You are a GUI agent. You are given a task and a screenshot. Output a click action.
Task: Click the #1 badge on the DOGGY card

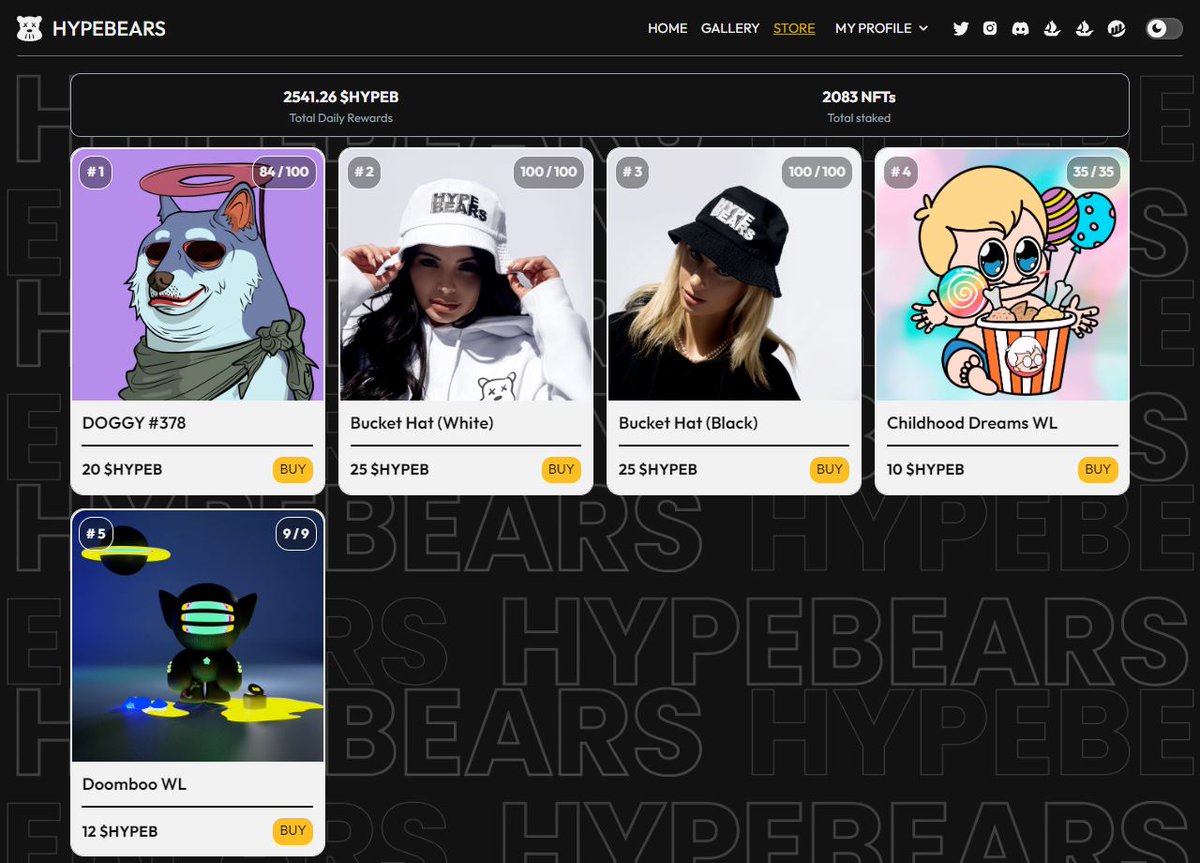click(x=95, y=172)
